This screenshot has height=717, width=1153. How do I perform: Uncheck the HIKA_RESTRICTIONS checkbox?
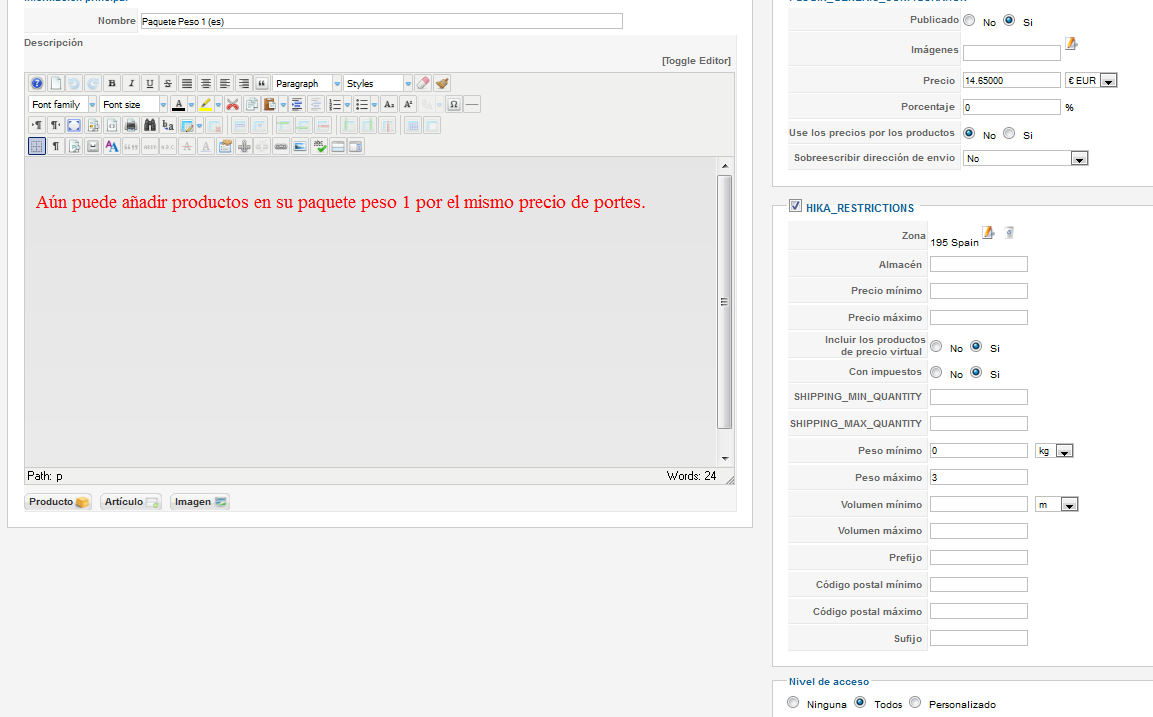(x=795, y=206)
